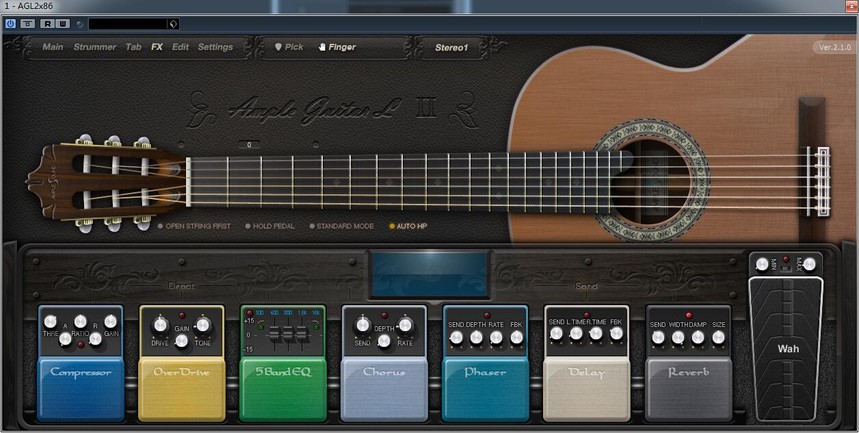This screenshot has width=859, height=433.
Task: Stomp the Delay pedal footswitch
Action: coord(586,390)
